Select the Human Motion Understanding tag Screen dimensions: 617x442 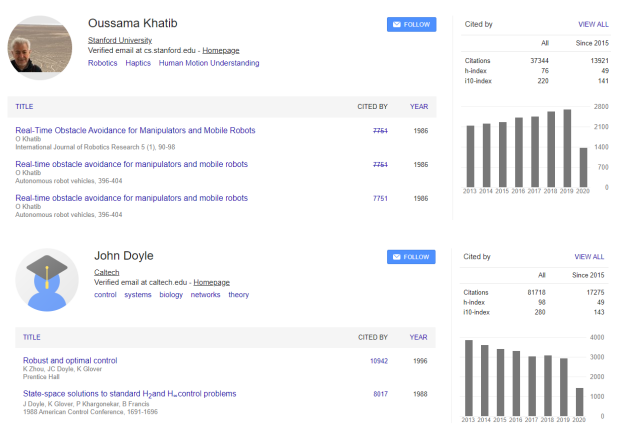coord(208,63)
